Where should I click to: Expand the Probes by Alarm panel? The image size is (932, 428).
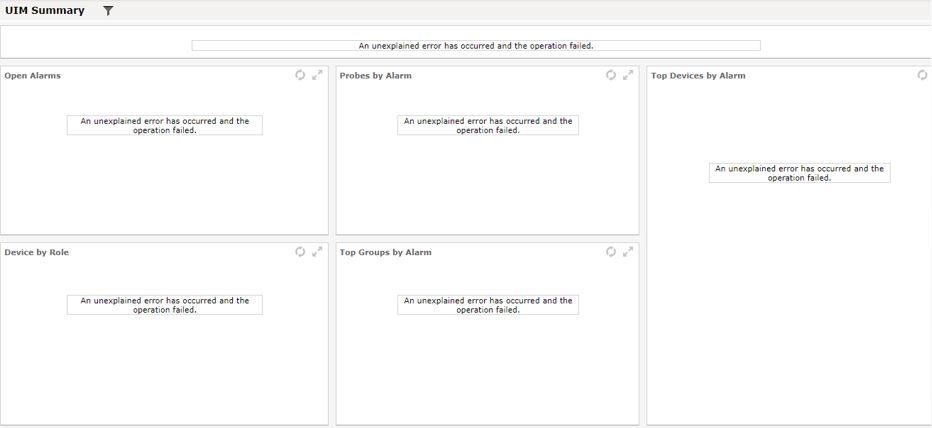628,75
